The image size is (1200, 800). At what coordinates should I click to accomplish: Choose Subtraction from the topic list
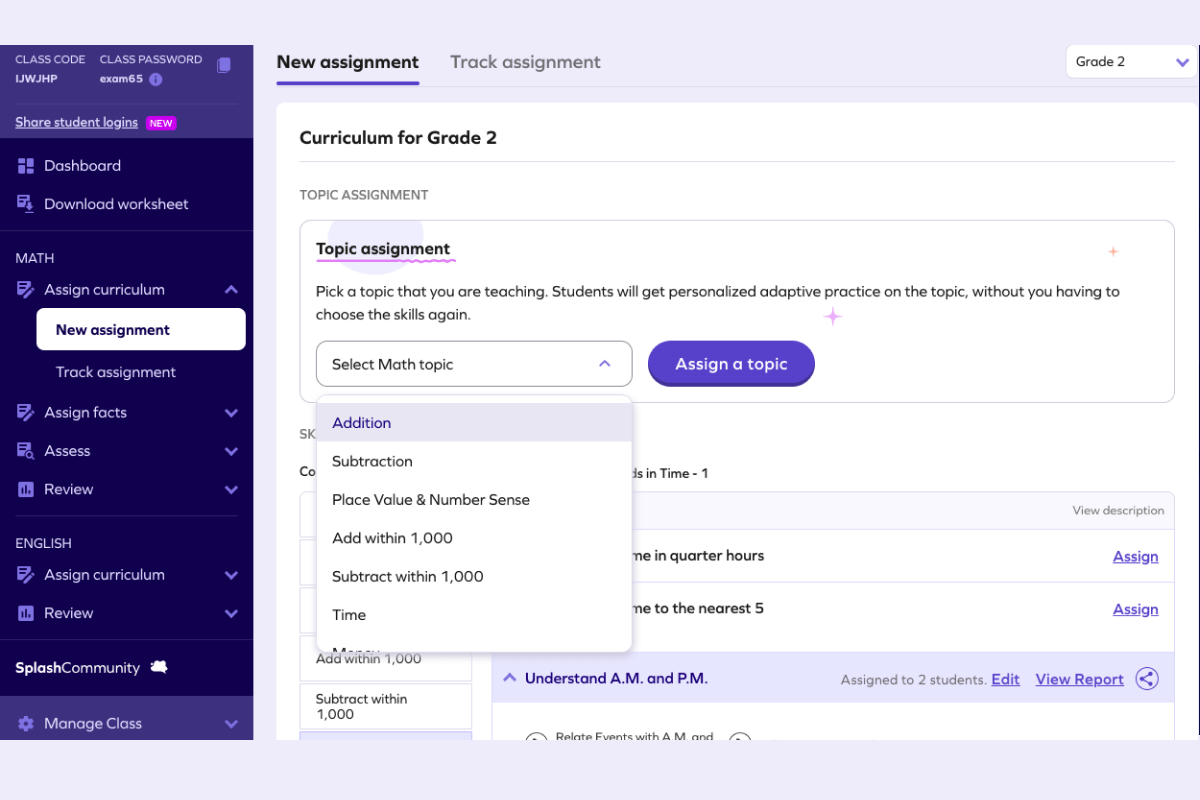[x=474, y=461]
